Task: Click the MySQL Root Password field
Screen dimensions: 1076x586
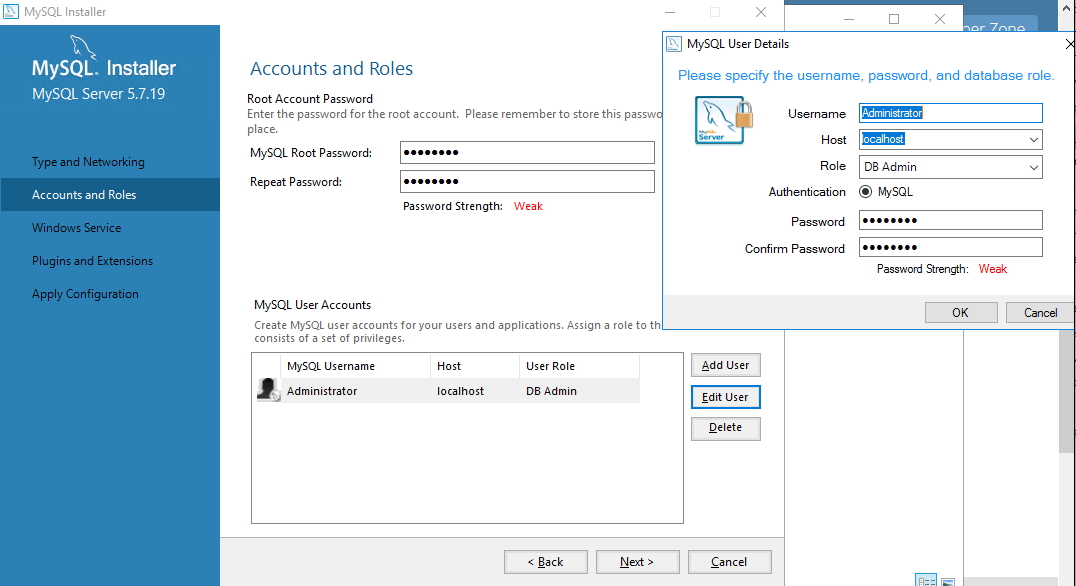Action: pyautogui.click(x=527, y=152)
